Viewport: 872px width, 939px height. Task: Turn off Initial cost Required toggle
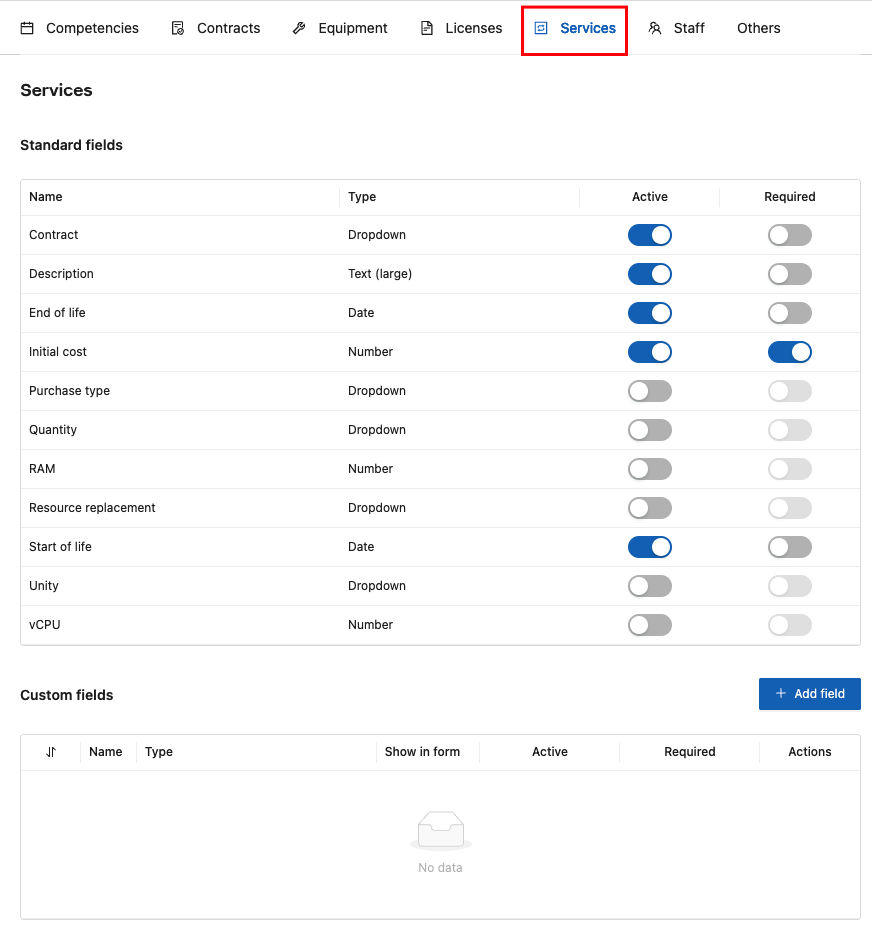789,352
